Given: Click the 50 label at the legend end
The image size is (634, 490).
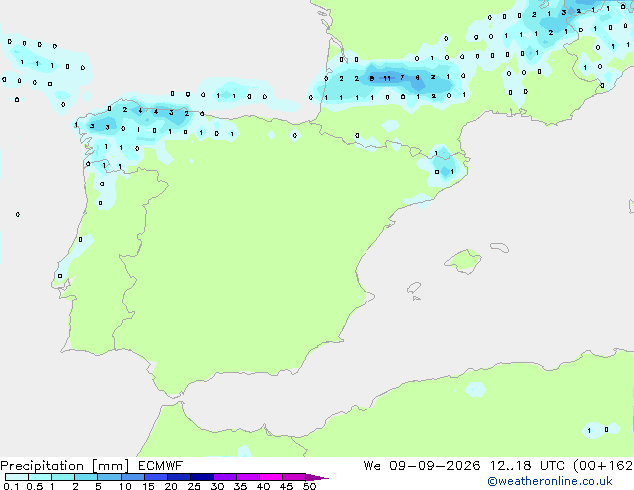Looking at the screenshot, I should 309,486.
